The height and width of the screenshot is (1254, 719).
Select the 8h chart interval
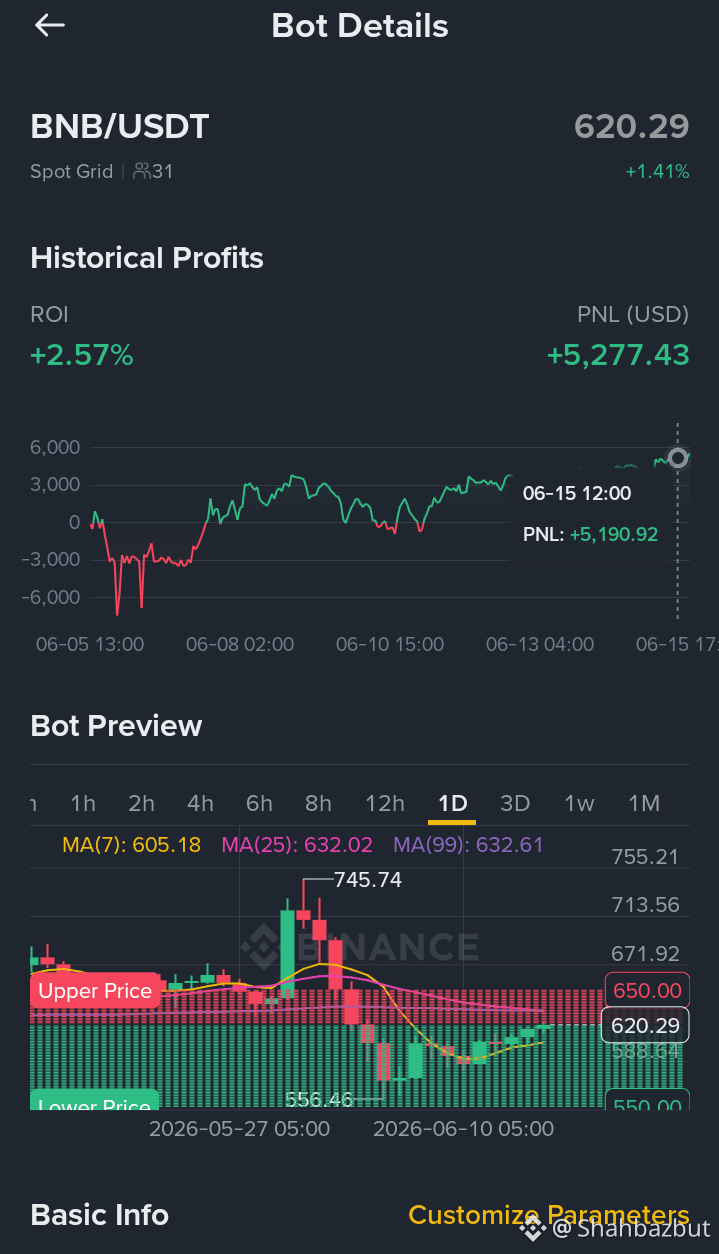click(x=319, y=803)
